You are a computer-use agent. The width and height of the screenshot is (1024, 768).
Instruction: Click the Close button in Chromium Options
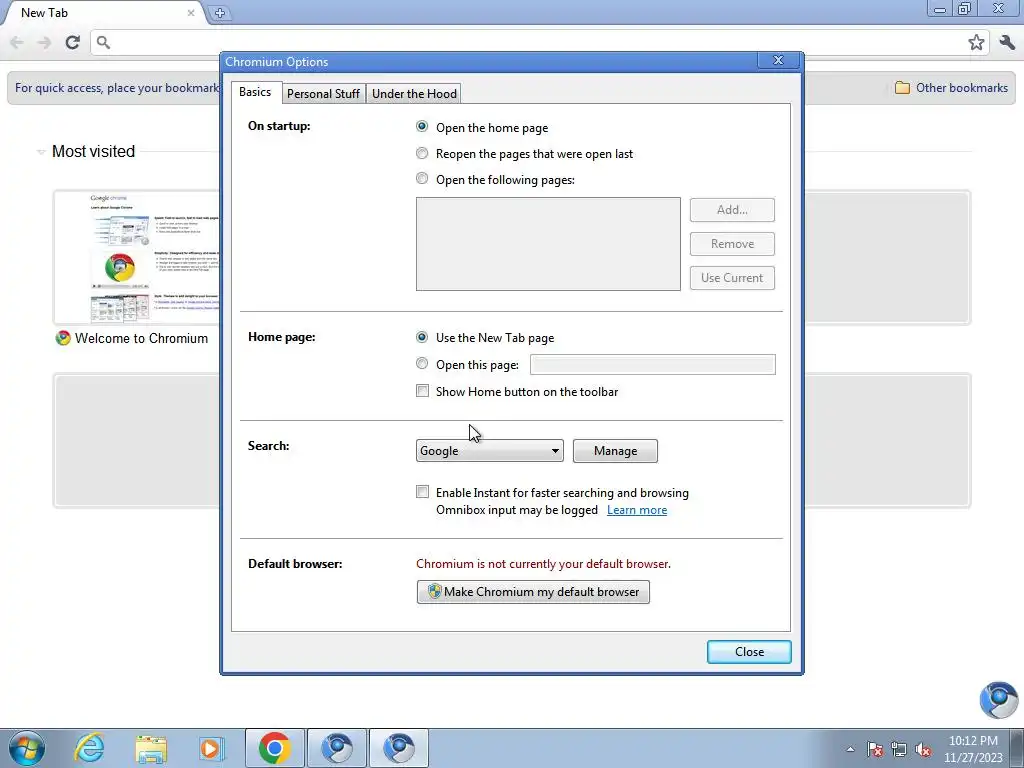point(749,652)
